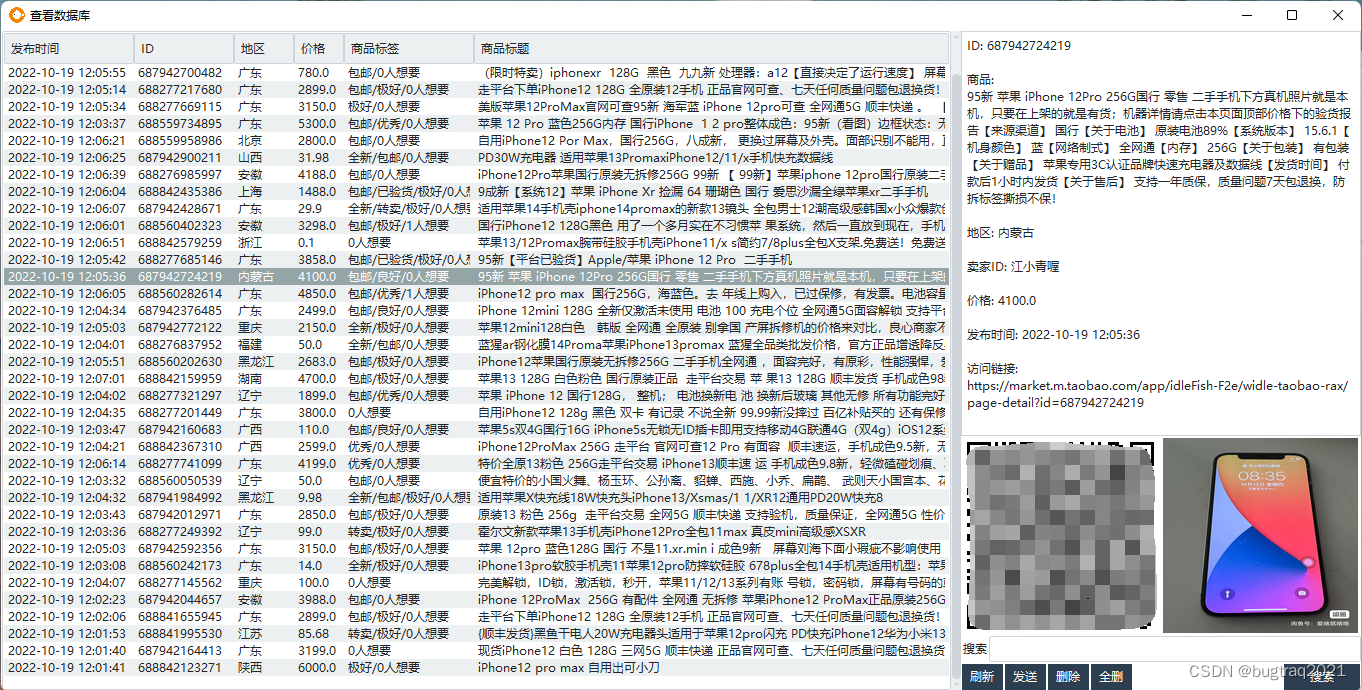Sort by the ID column header
The height and width of the screenshot is (690, 1362).
pos(184,48)
